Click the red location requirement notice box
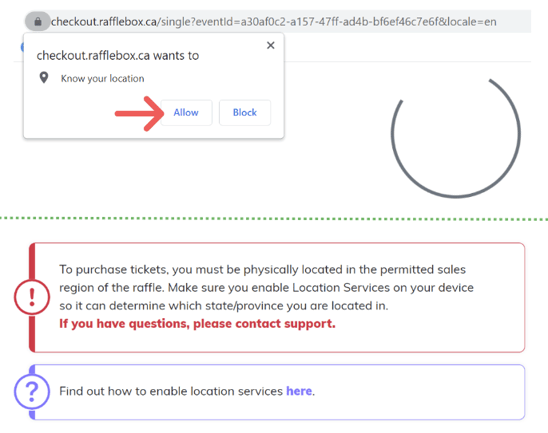 pos(277,297)
